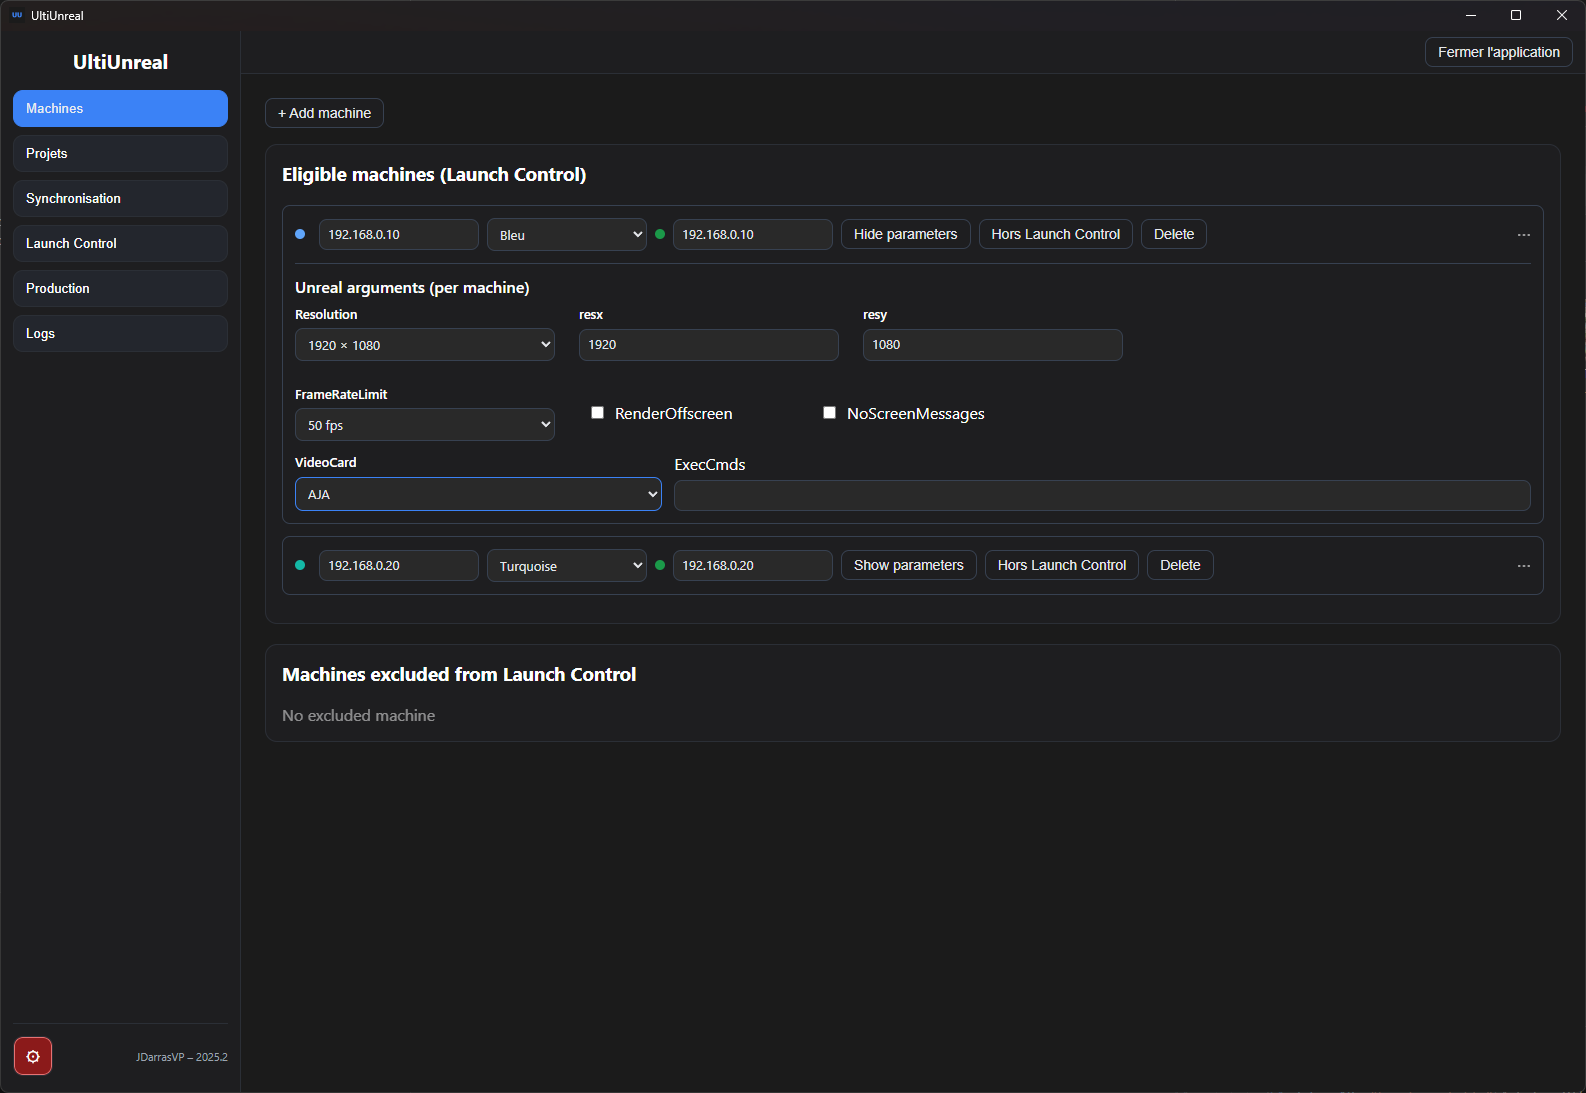Click the ExecCmds input field
The width and height of the screenshot is (1586, 1093).
pos(1101,495)
